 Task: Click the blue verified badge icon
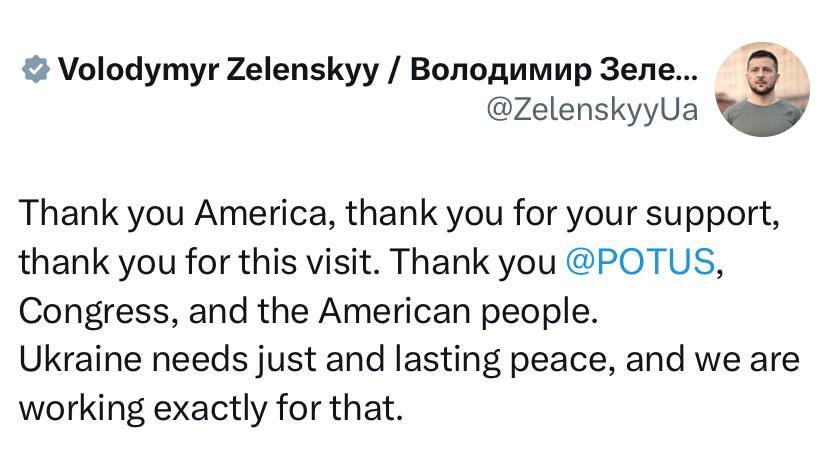36,69
